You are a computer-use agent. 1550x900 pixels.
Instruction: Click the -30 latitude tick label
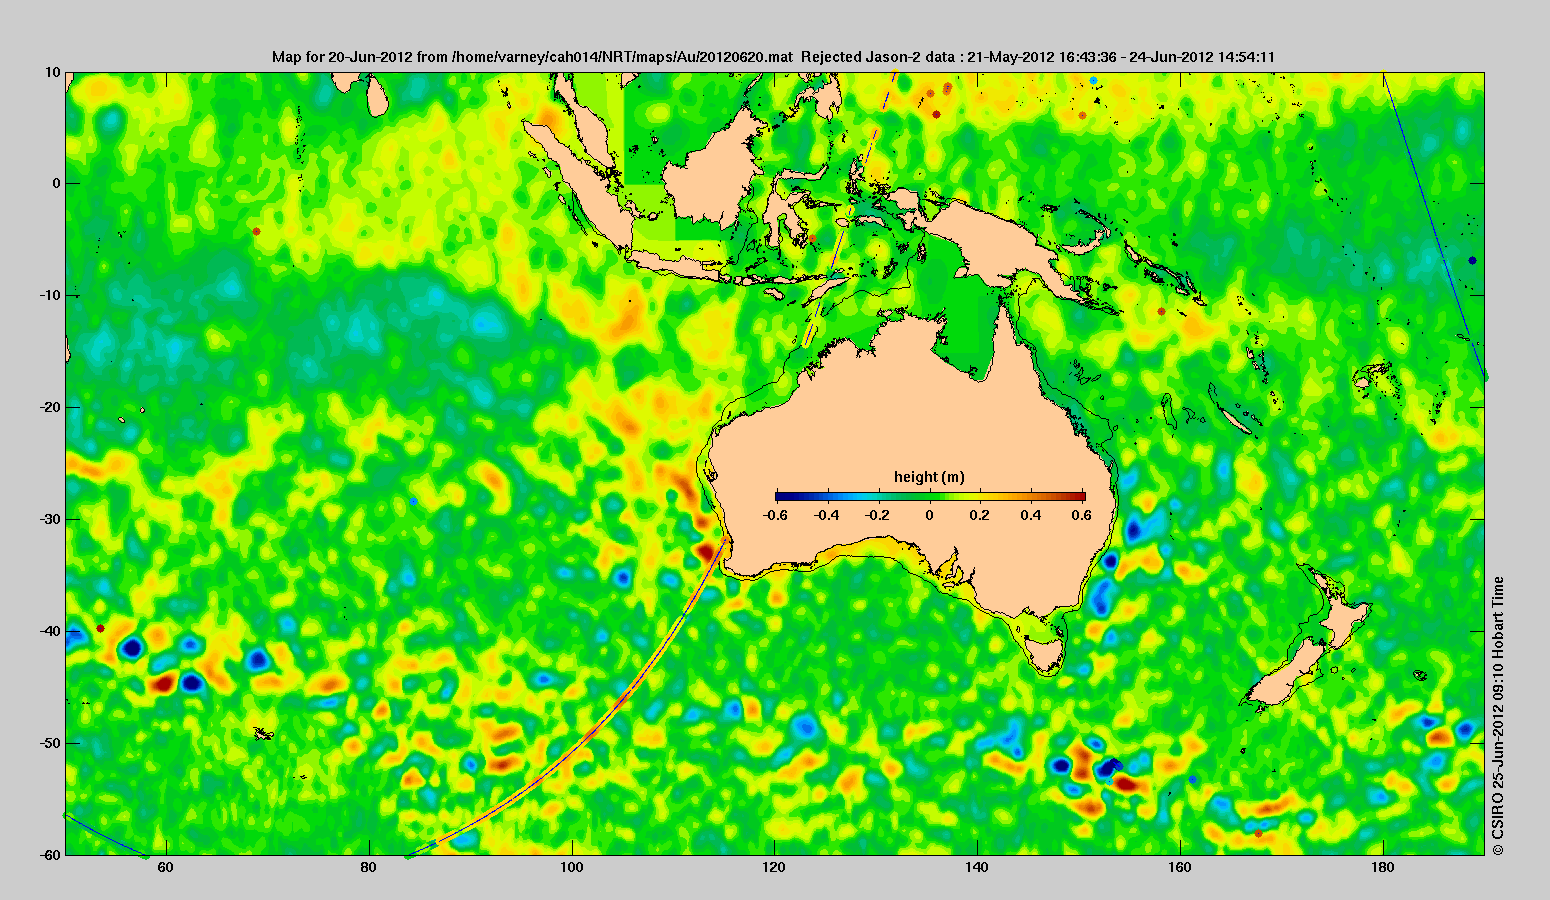(48, 519)
